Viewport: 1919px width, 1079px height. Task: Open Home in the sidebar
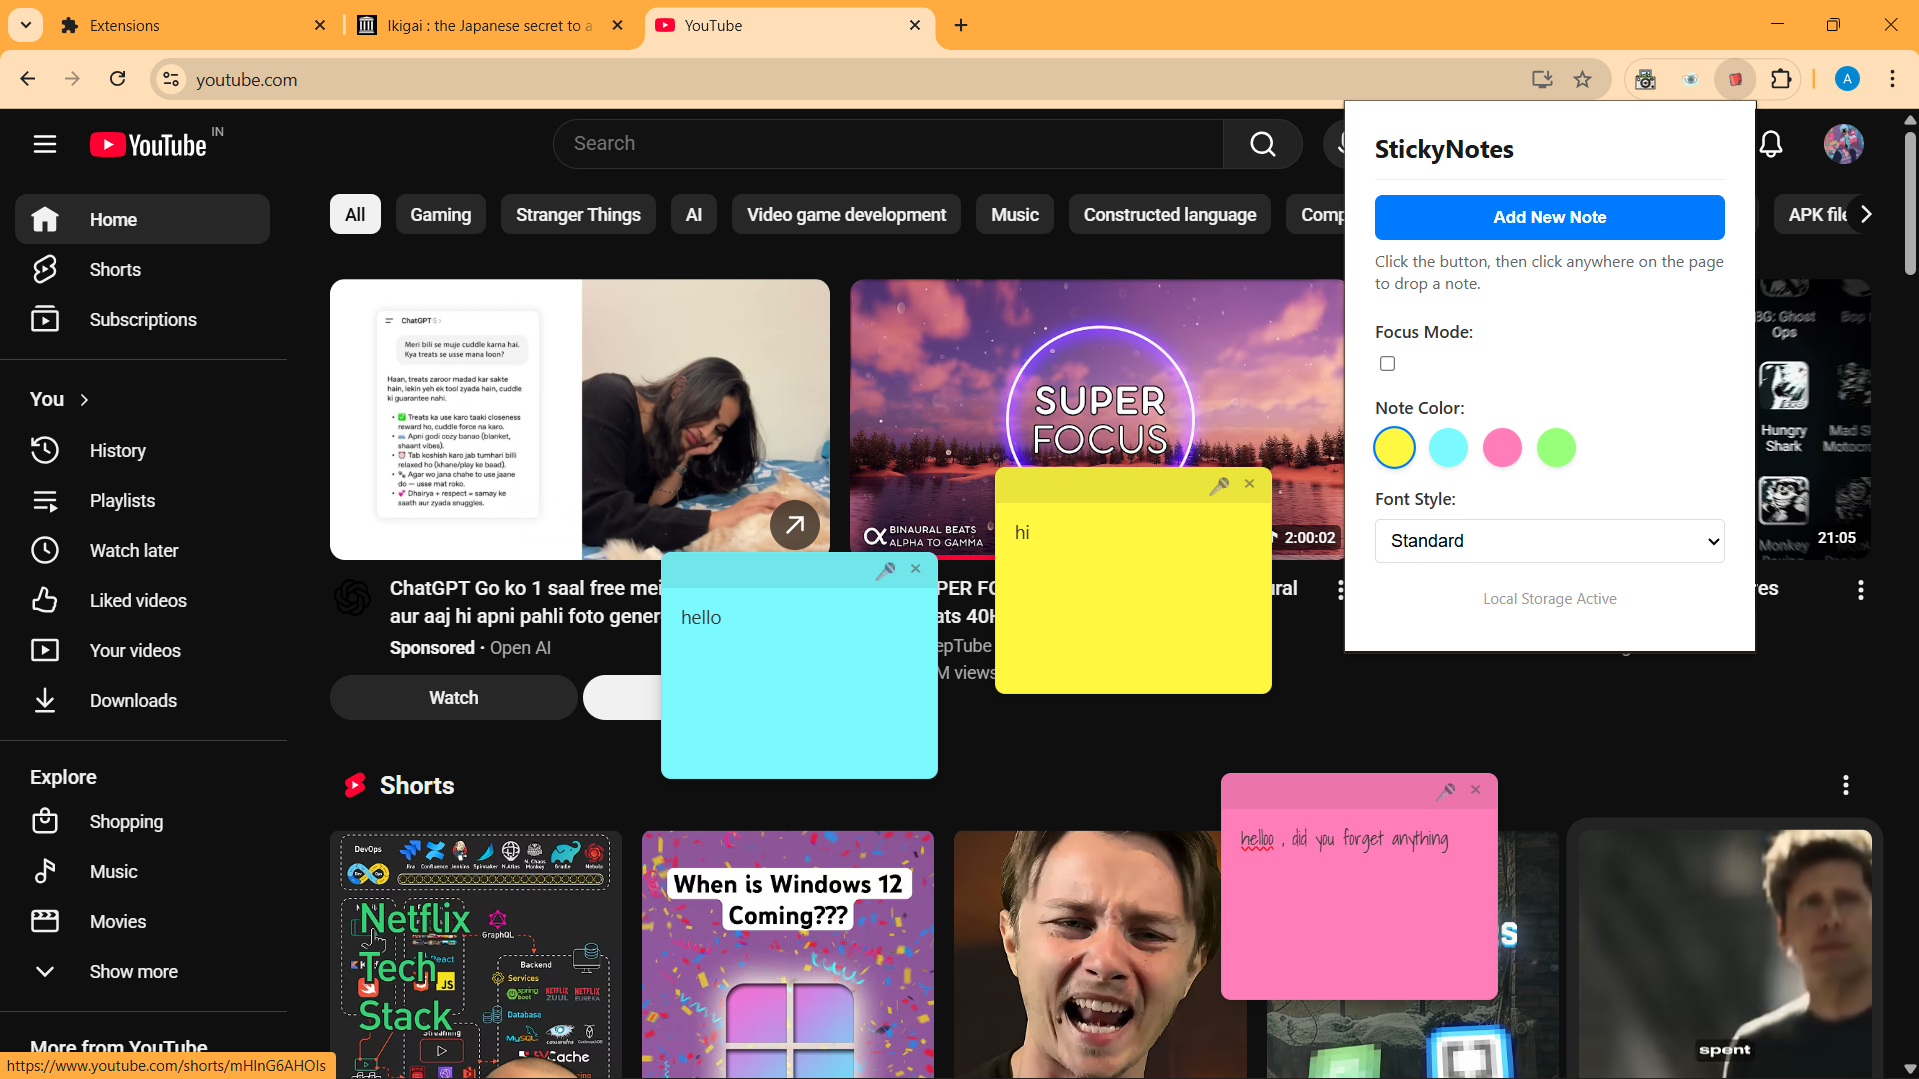142,220
